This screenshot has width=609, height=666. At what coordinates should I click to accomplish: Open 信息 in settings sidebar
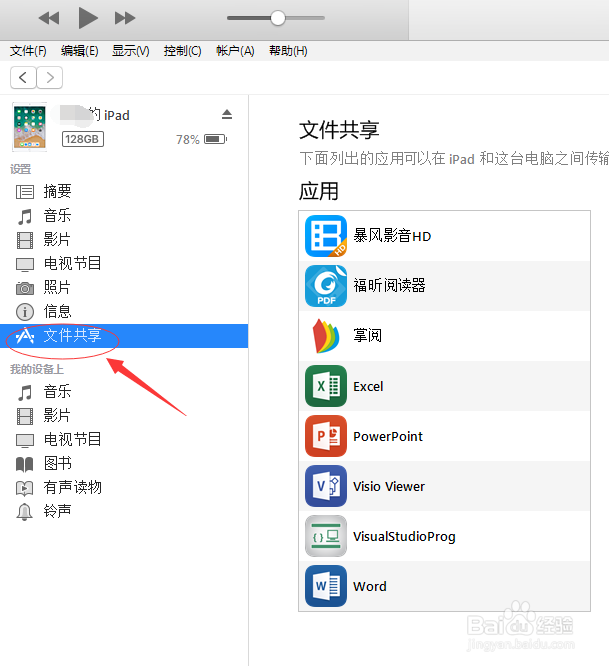[124, 311]
